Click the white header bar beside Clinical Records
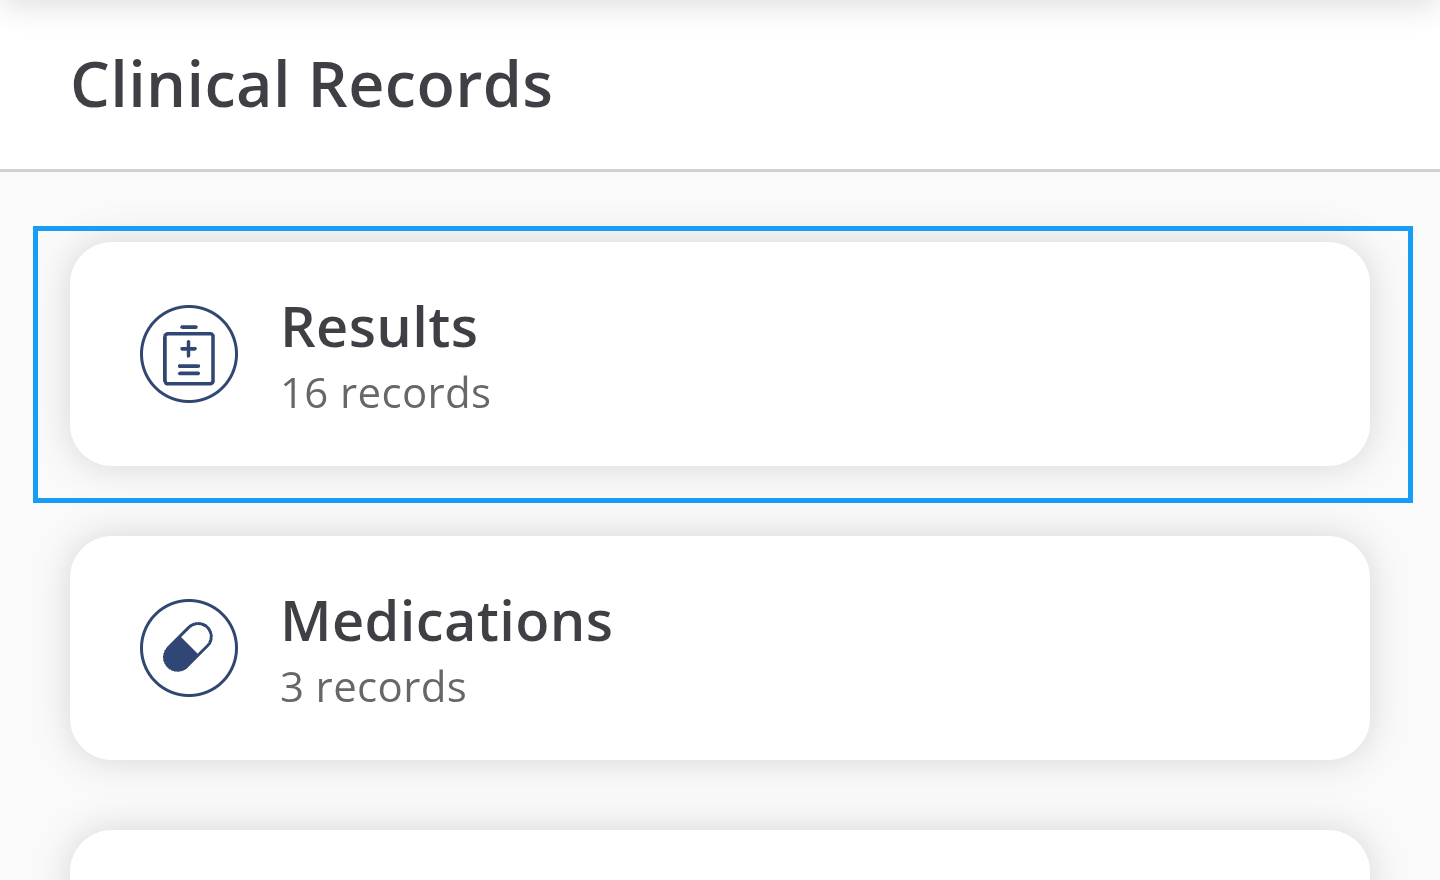 [x=1000, y=85]
